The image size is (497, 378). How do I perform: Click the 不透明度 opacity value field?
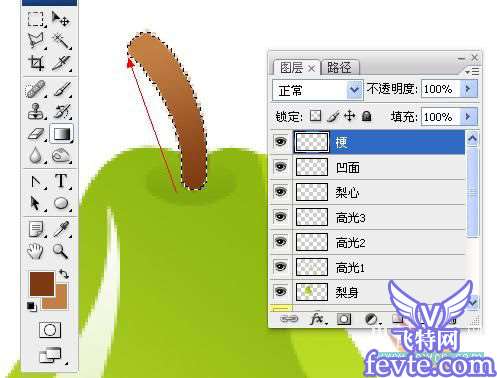tap(441, 89)
